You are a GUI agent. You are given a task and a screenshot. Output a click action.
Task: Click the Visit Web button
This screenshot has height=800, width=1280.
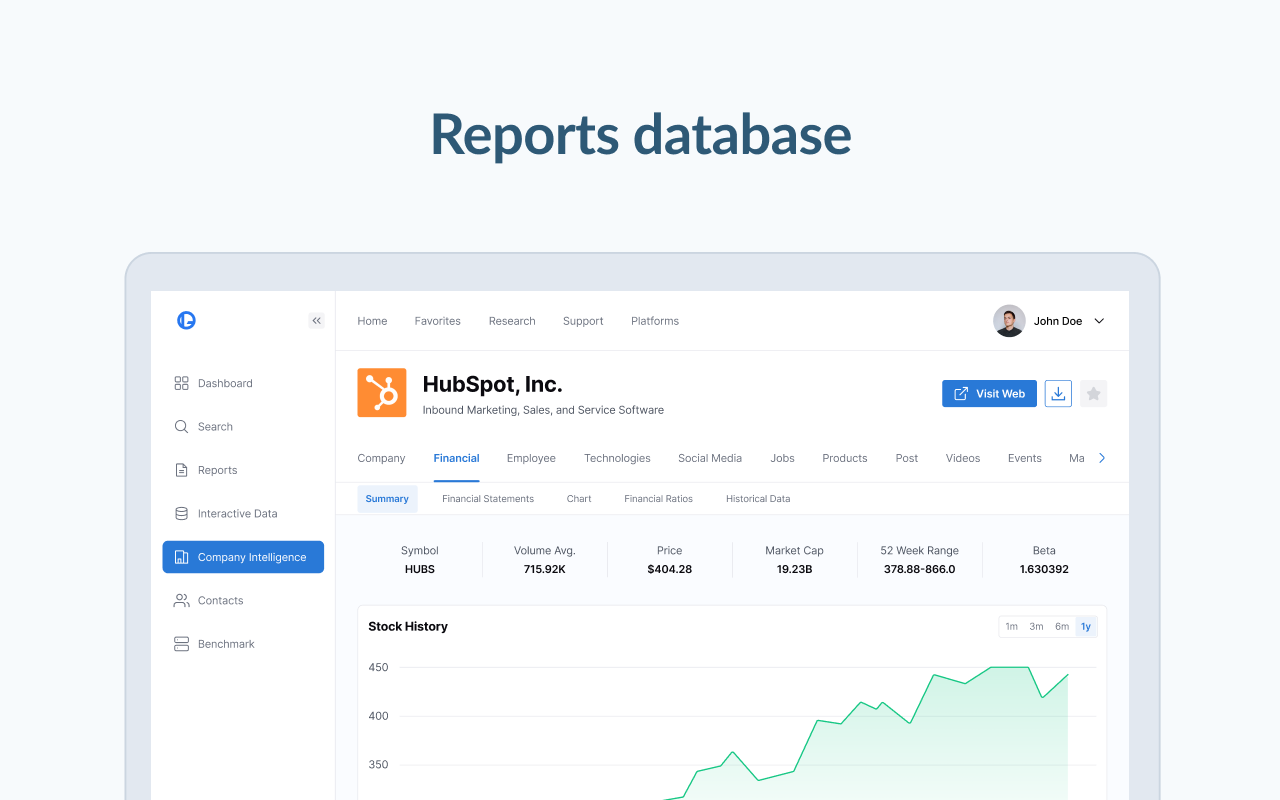coord(989,394)
